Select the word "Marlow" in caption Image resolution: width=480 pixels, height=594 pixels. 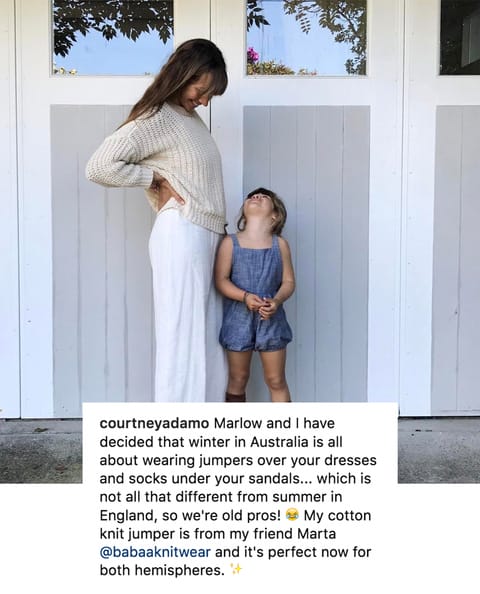click(x=238, y=423)
